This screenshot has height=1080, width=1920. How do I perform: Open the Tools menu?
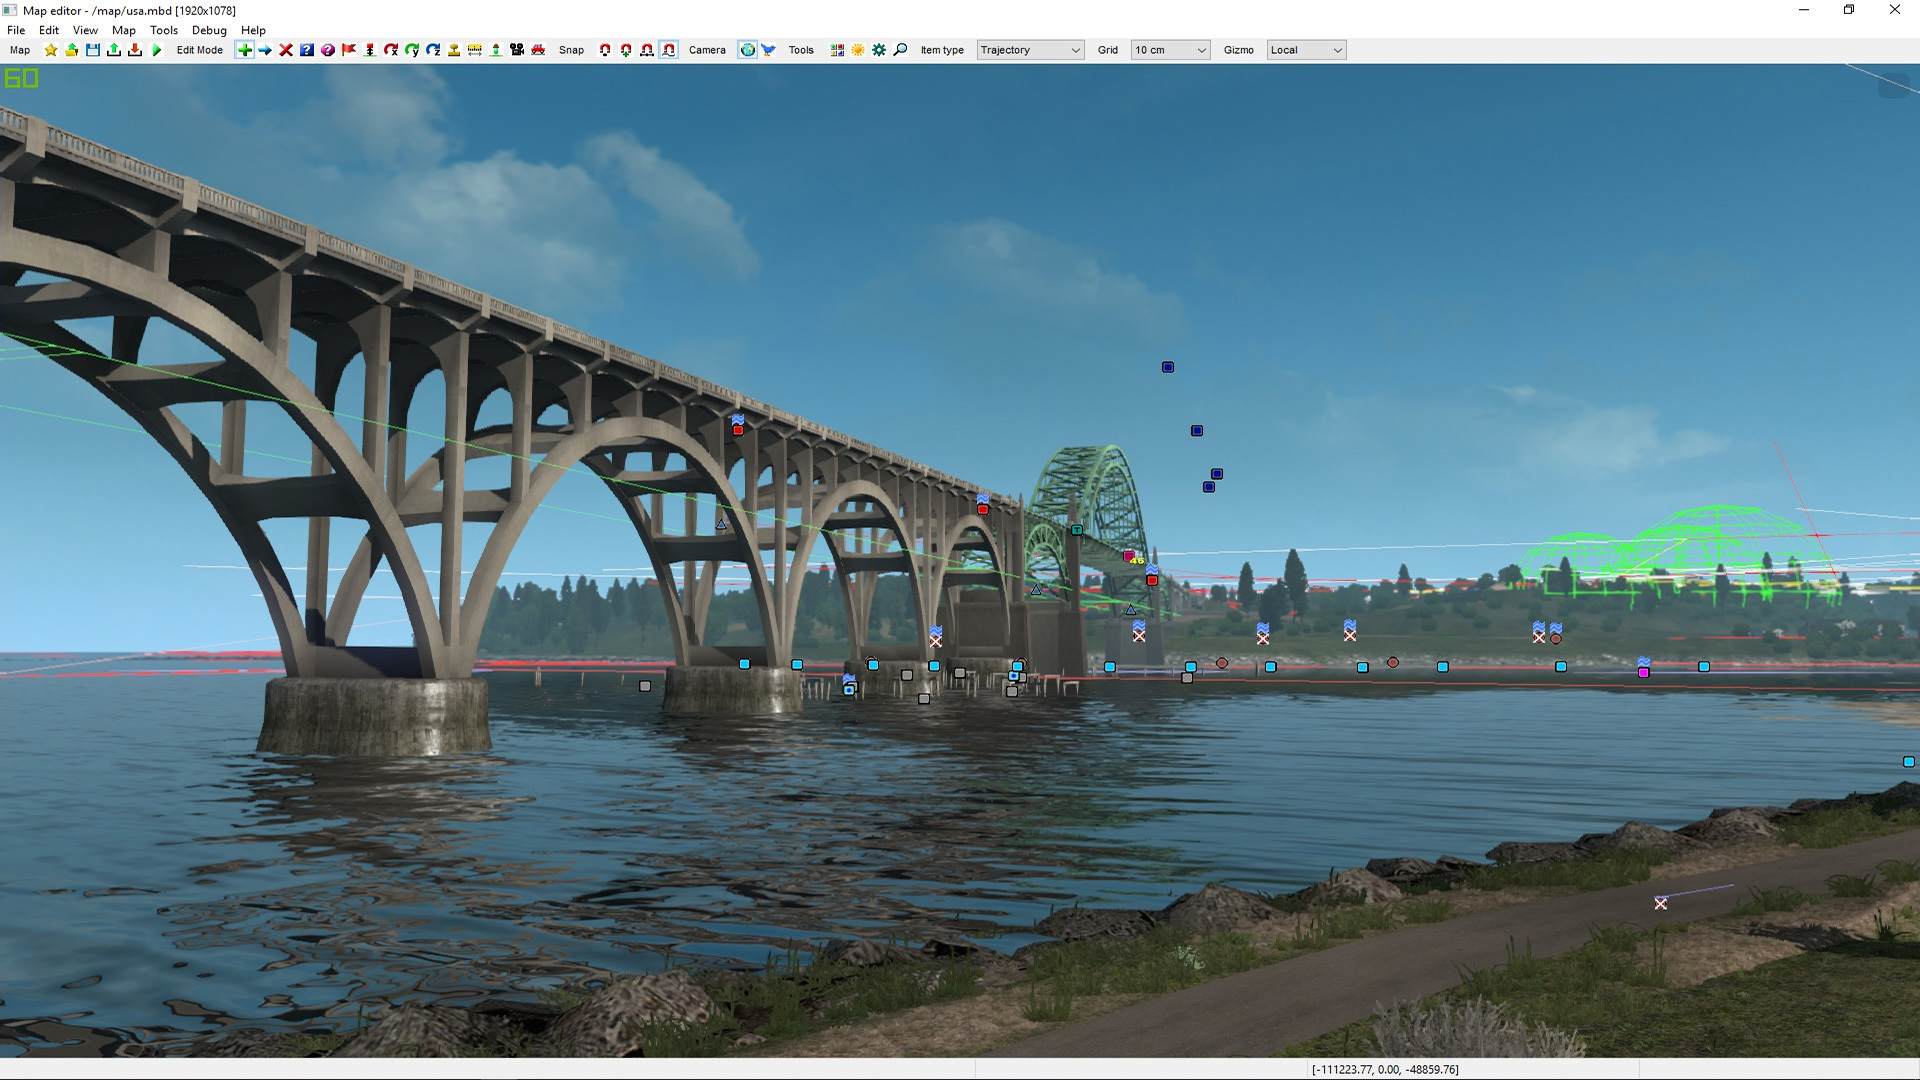click(164, 30)
